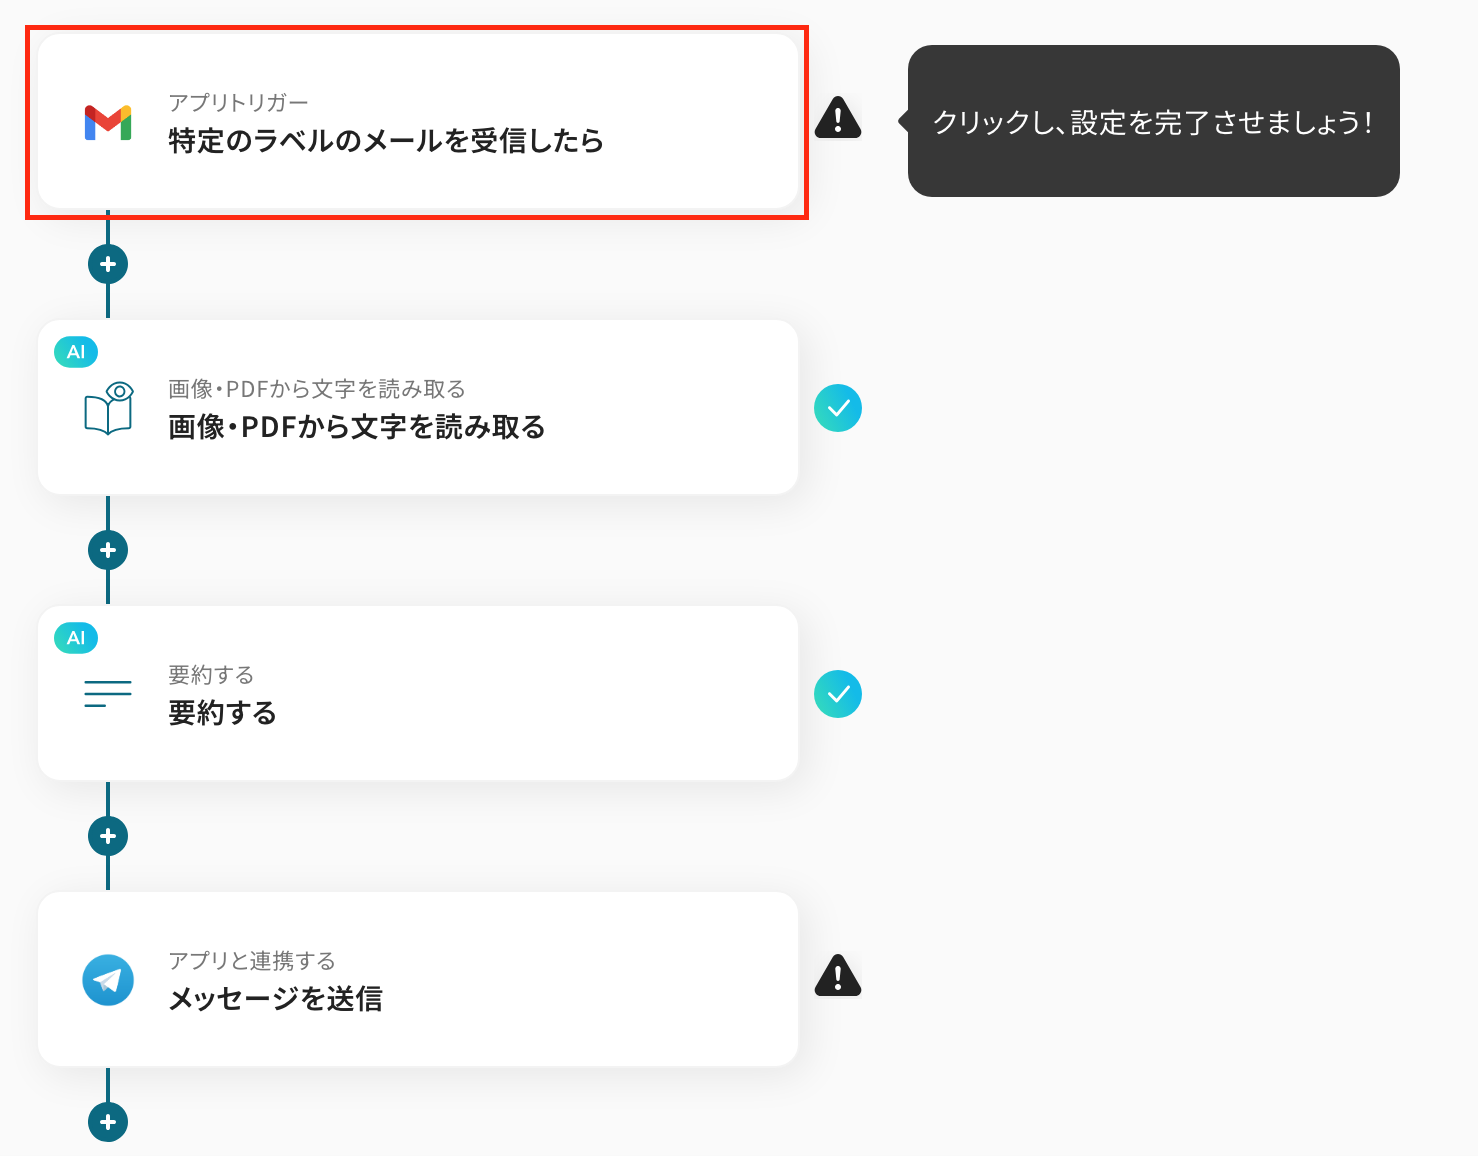Click the 特定のラベルのメールを受信したら title text
Screen dimensions: 1478x1156
386,141
